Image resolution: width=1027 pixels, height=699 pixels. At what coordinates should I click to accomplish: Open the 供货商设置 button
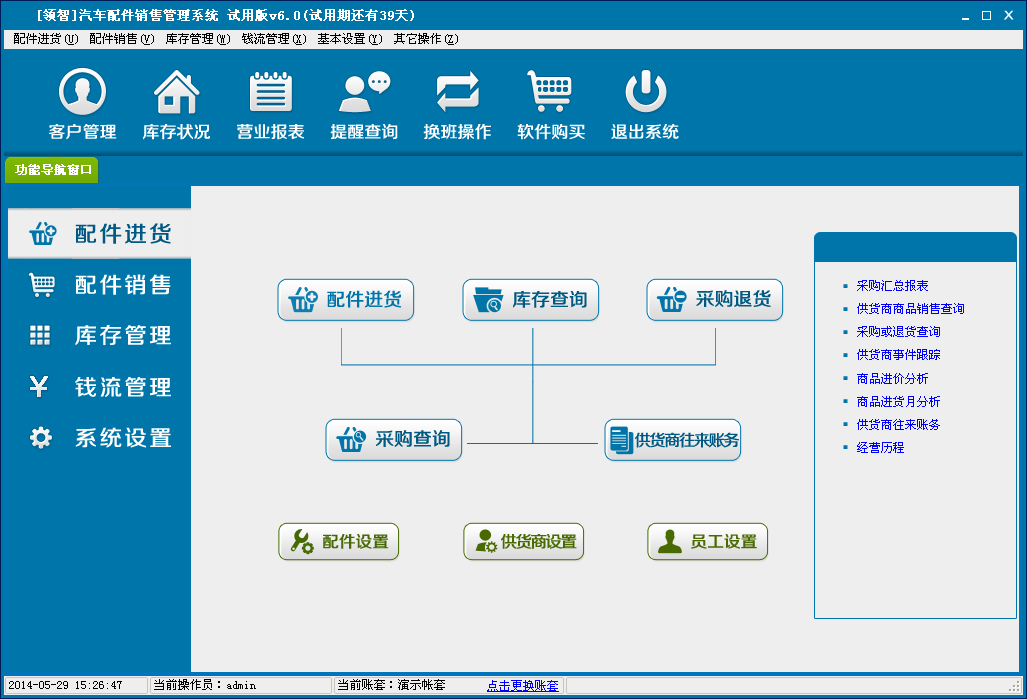(524, 542)
